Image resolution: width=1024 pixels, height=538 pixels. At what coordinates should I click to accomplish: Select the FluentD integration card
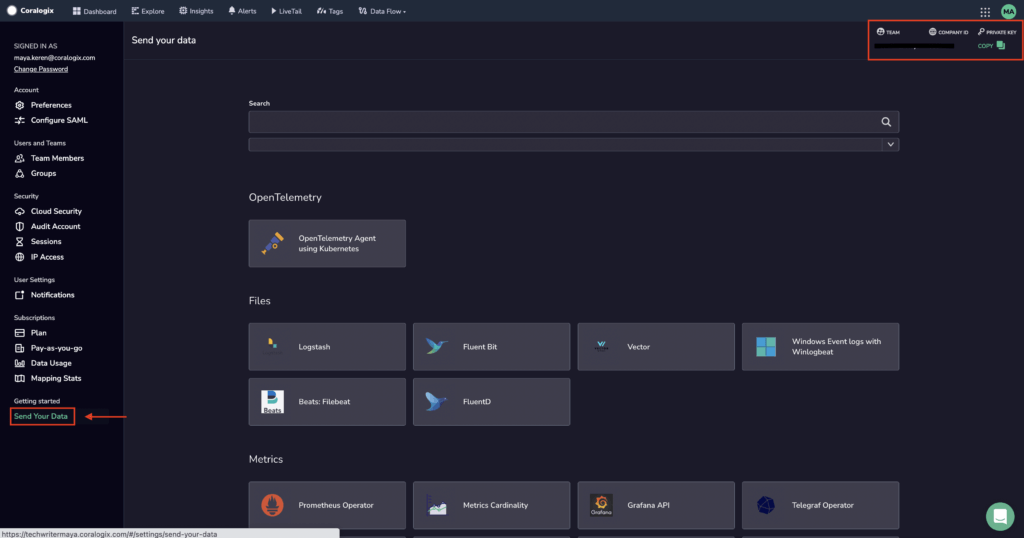click(x=492, y=402)
